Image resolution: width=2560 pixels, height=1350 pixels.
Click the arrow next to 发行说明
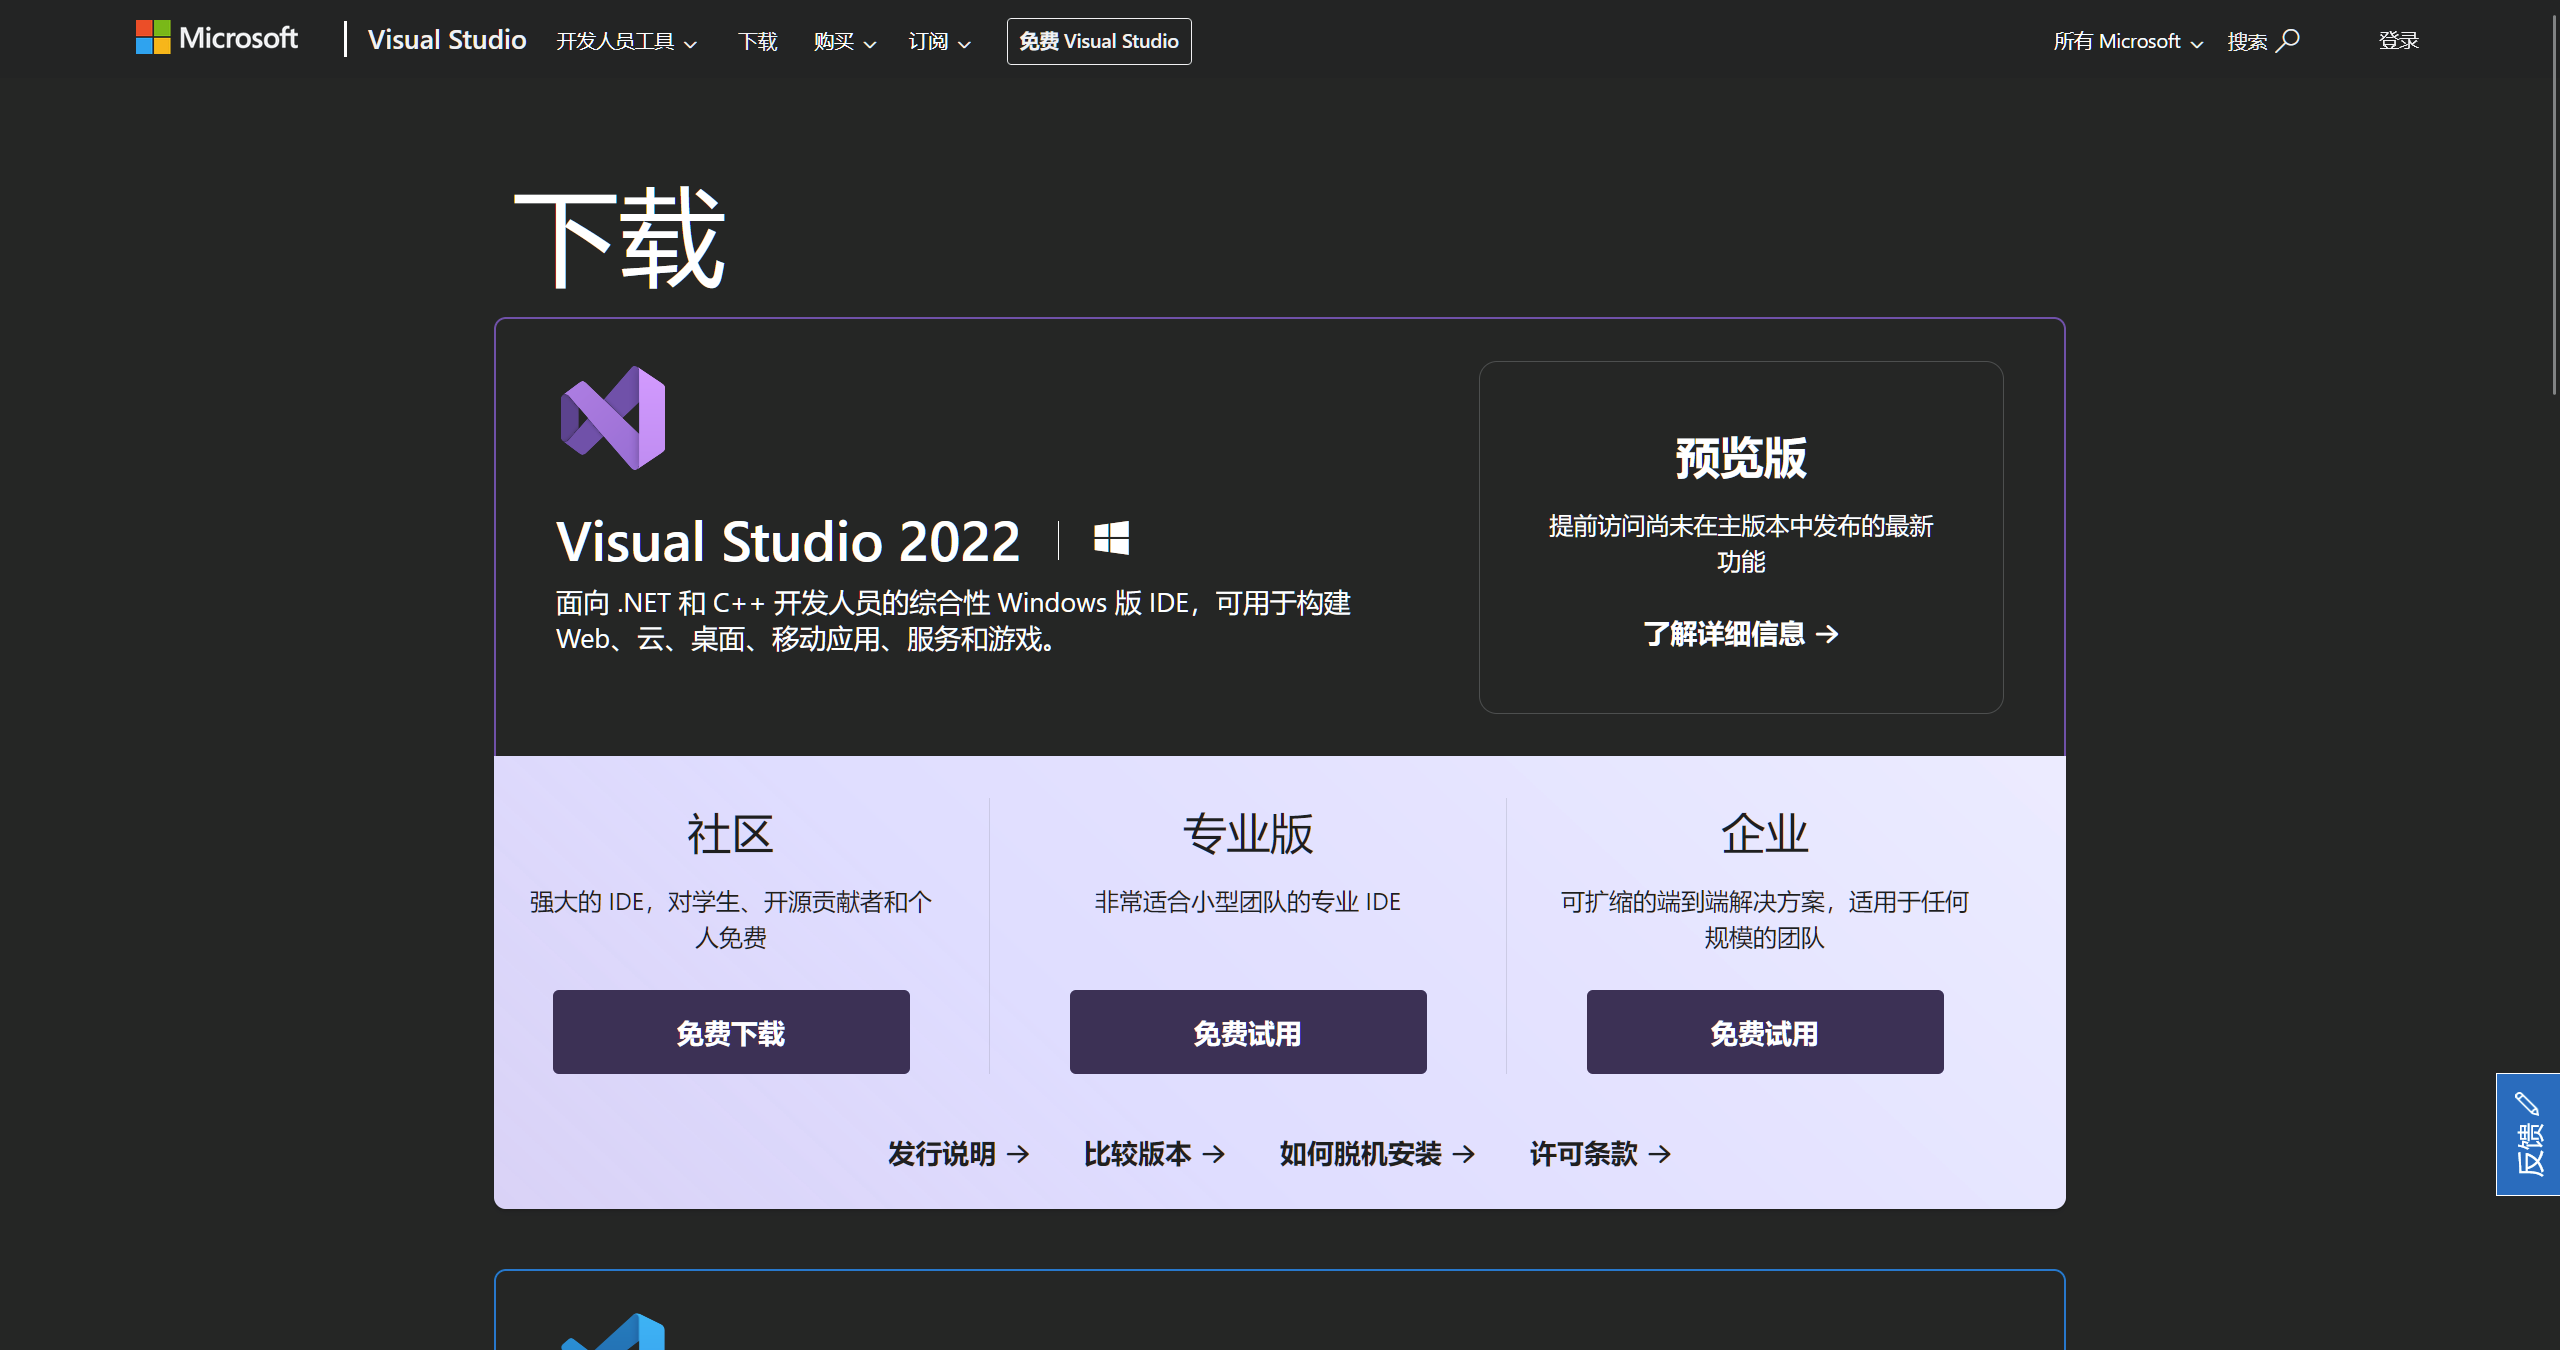1018,1154
